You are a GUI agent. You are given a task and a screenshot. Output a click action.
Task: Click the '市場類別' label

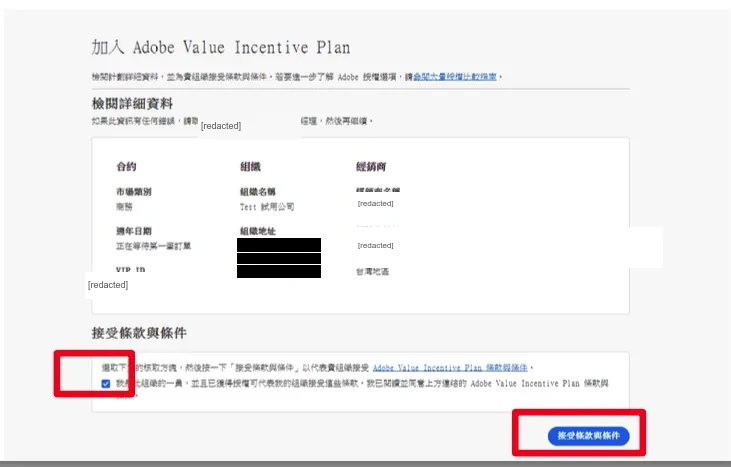134,192
